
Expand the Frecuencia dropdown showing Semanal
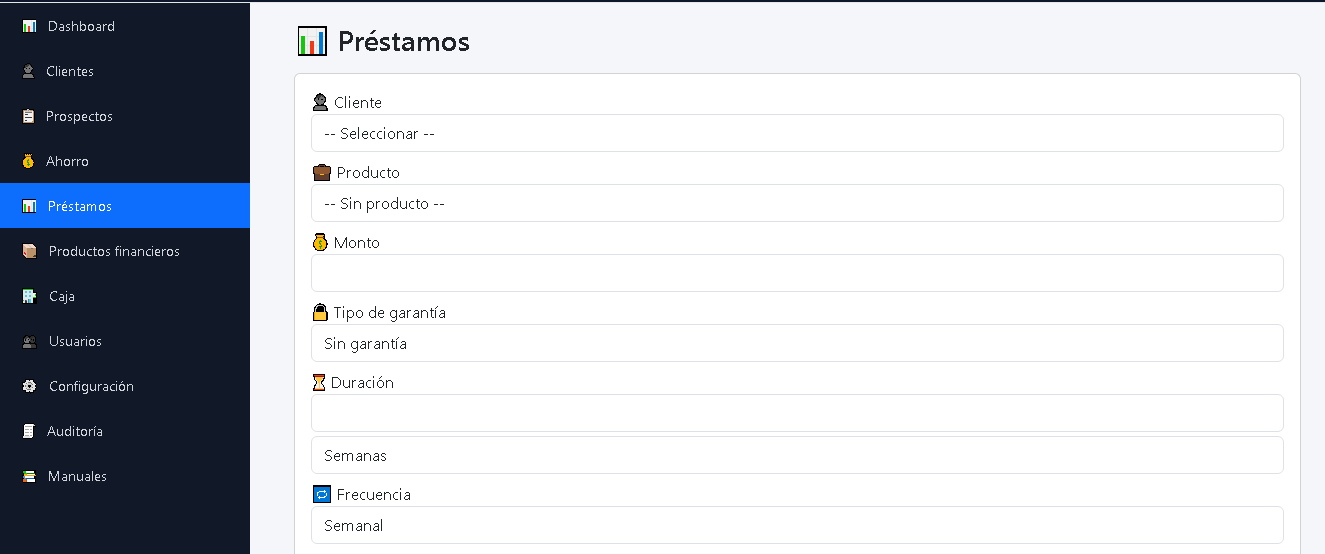point(797,525)
